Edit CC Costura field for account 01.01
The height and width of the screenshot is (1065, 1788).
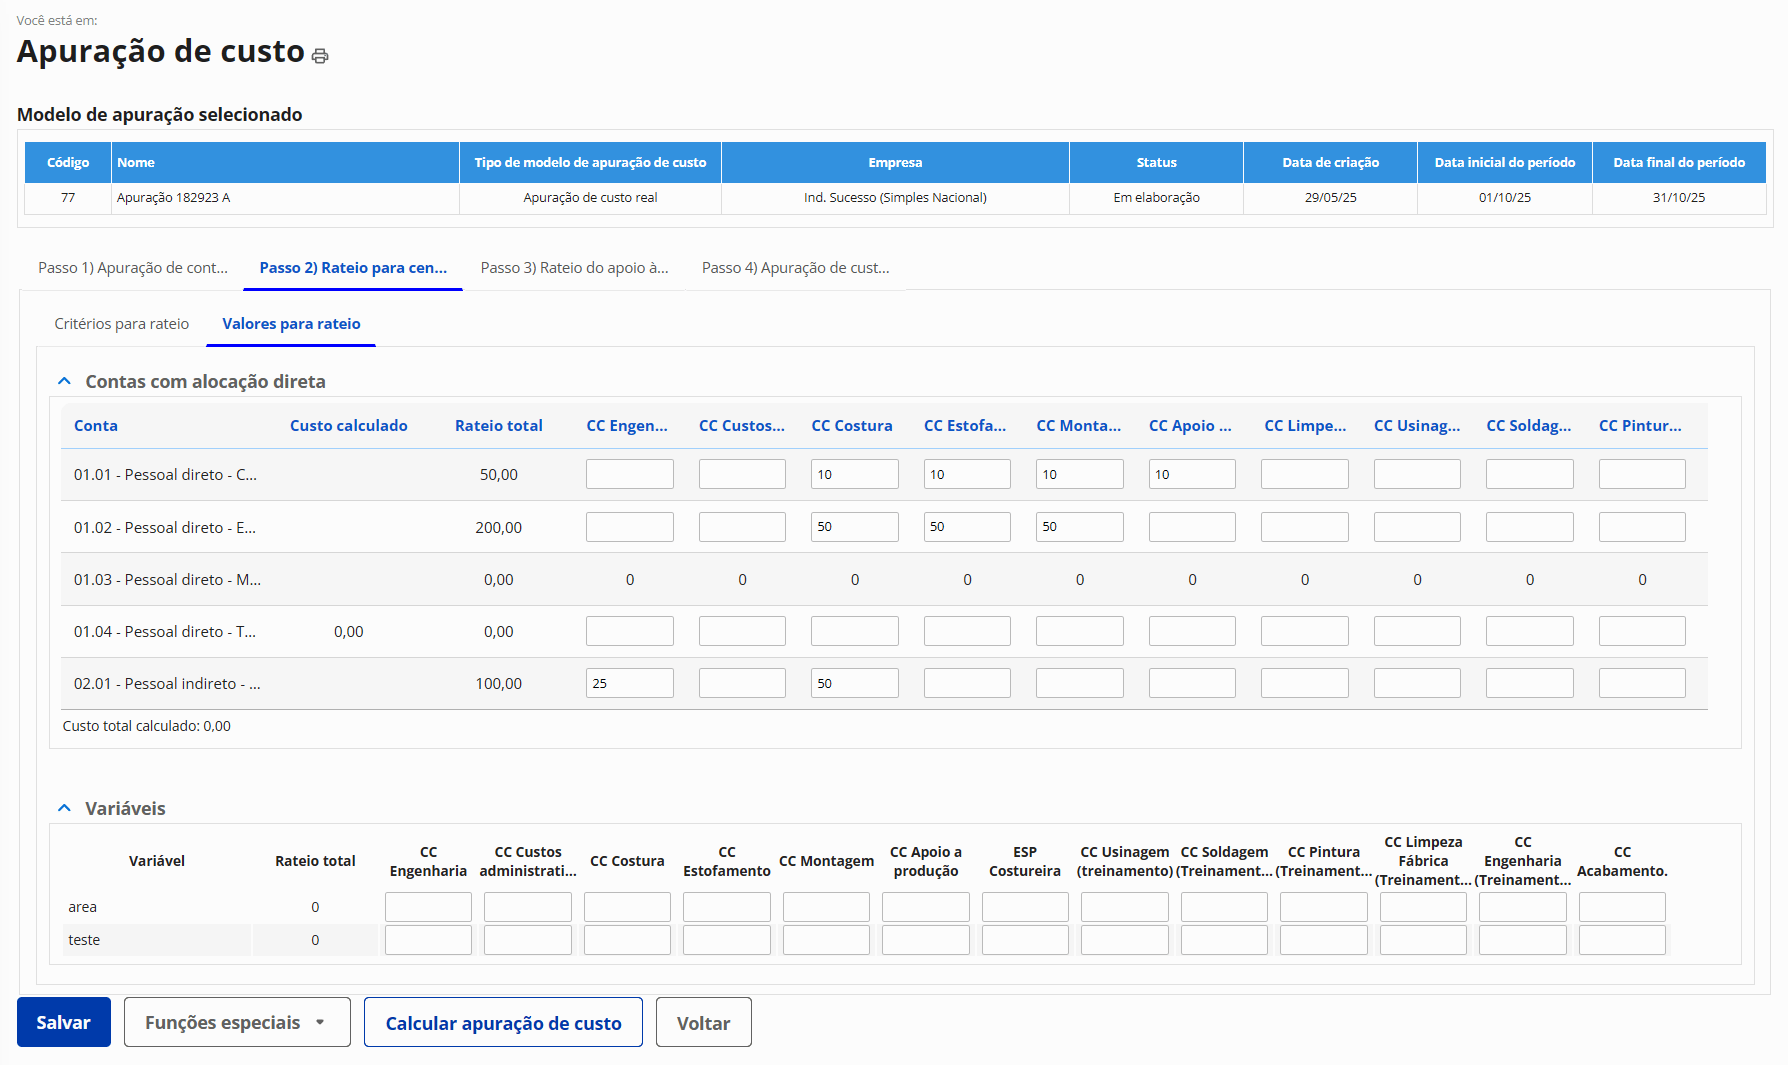(854, 474)
